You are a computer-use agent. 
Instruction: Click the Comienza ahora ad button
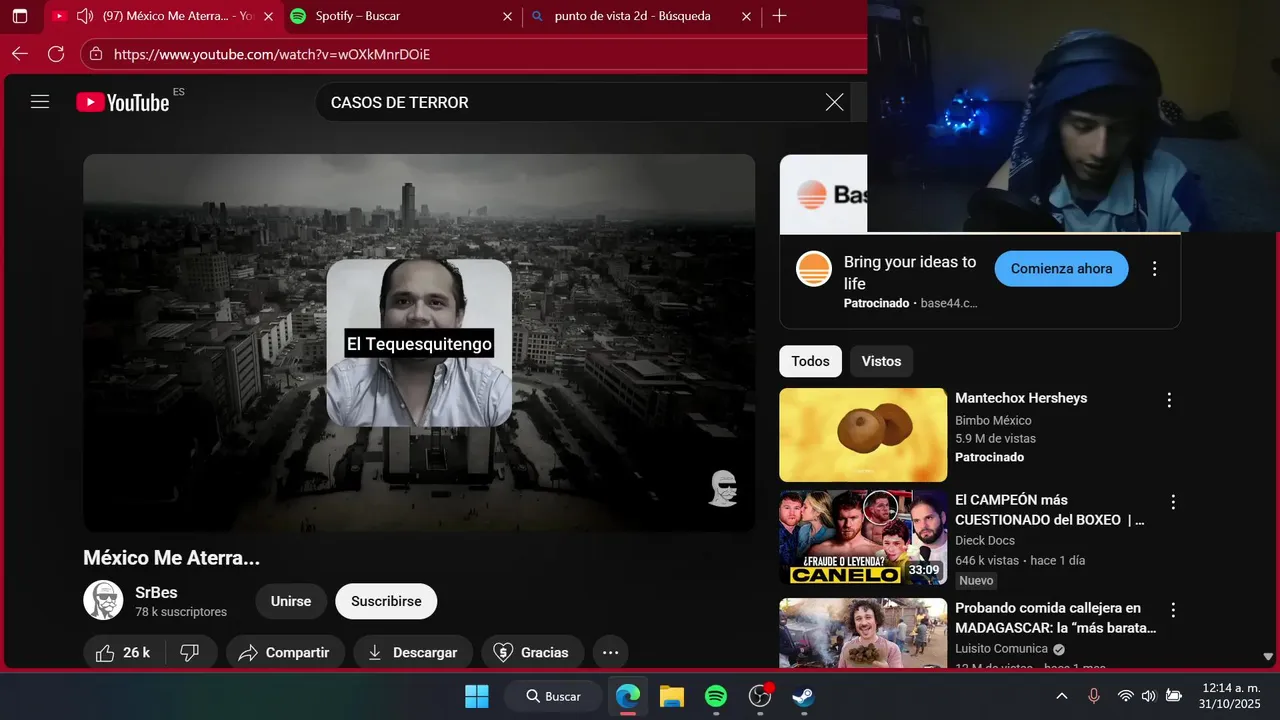tap(1061, 269)
